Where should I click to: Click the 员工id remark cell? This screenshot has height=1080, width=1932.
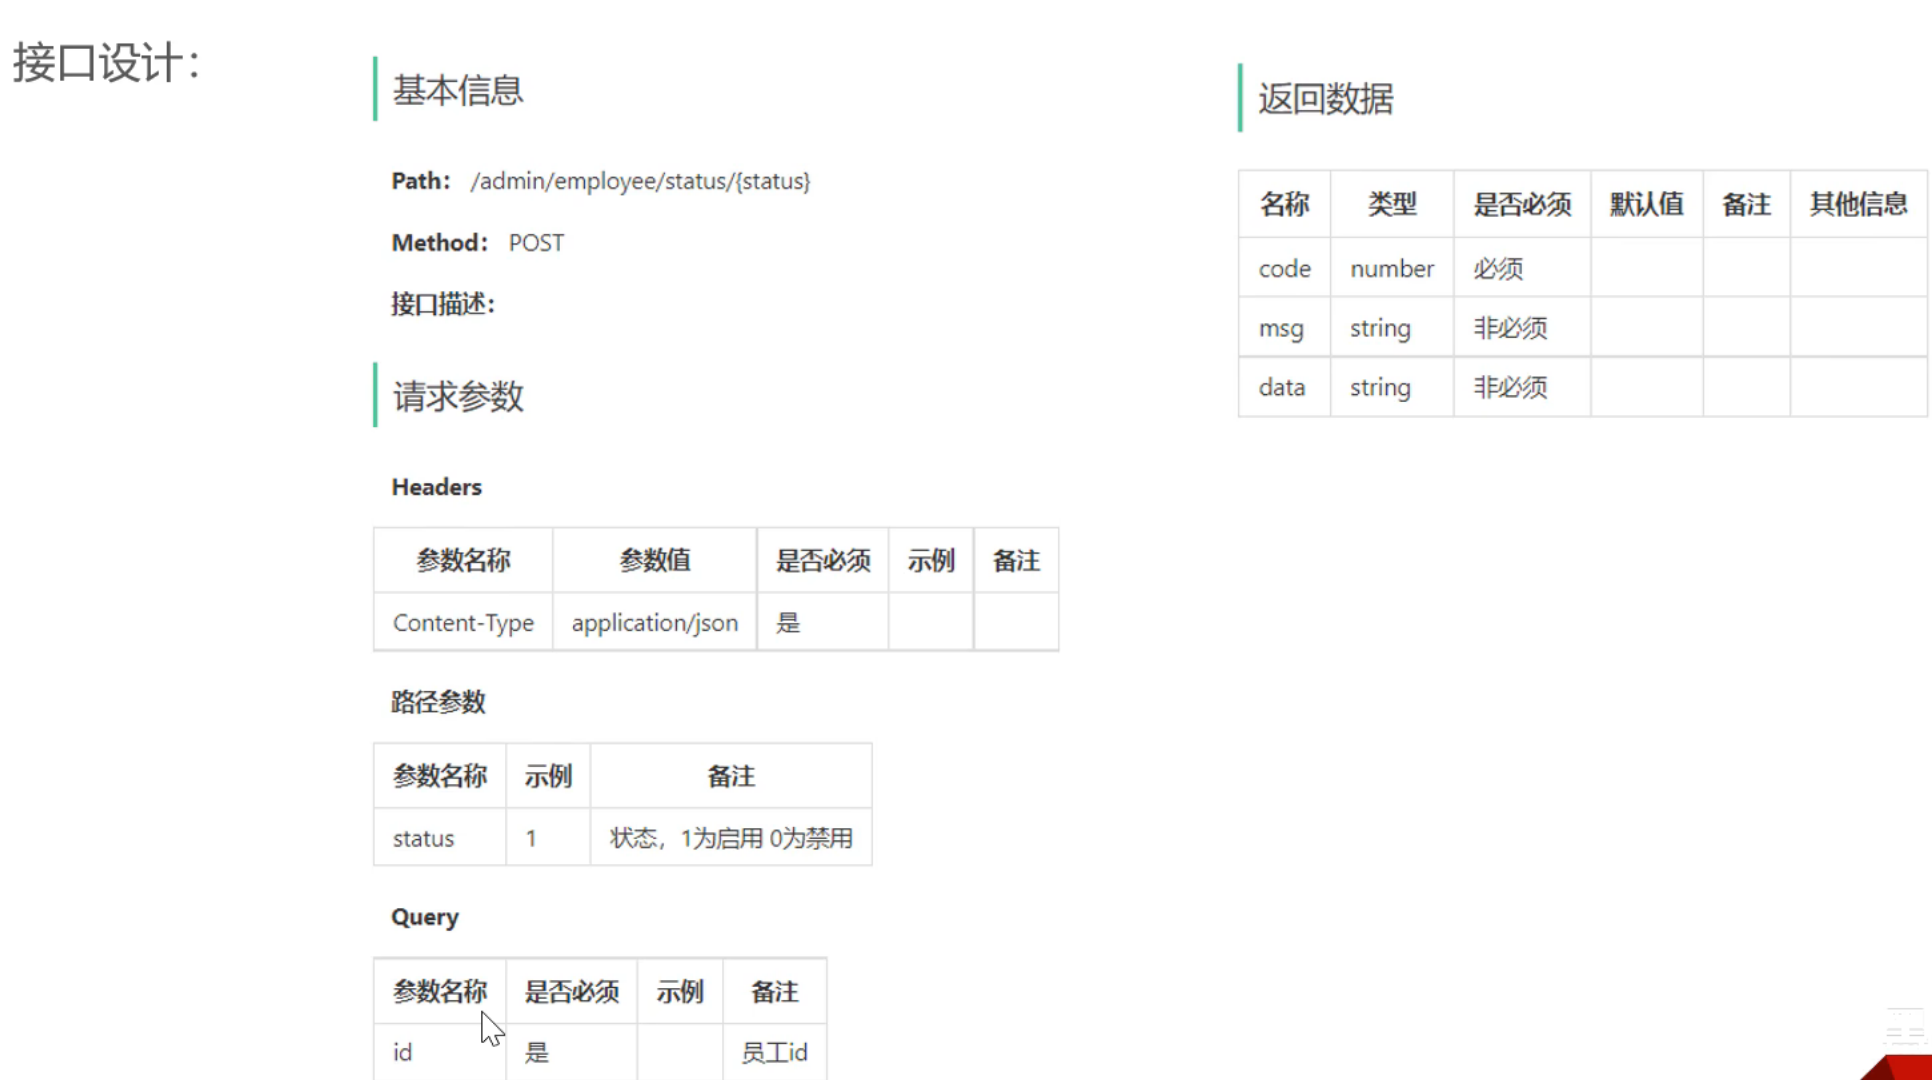[x=774, y=1052]
